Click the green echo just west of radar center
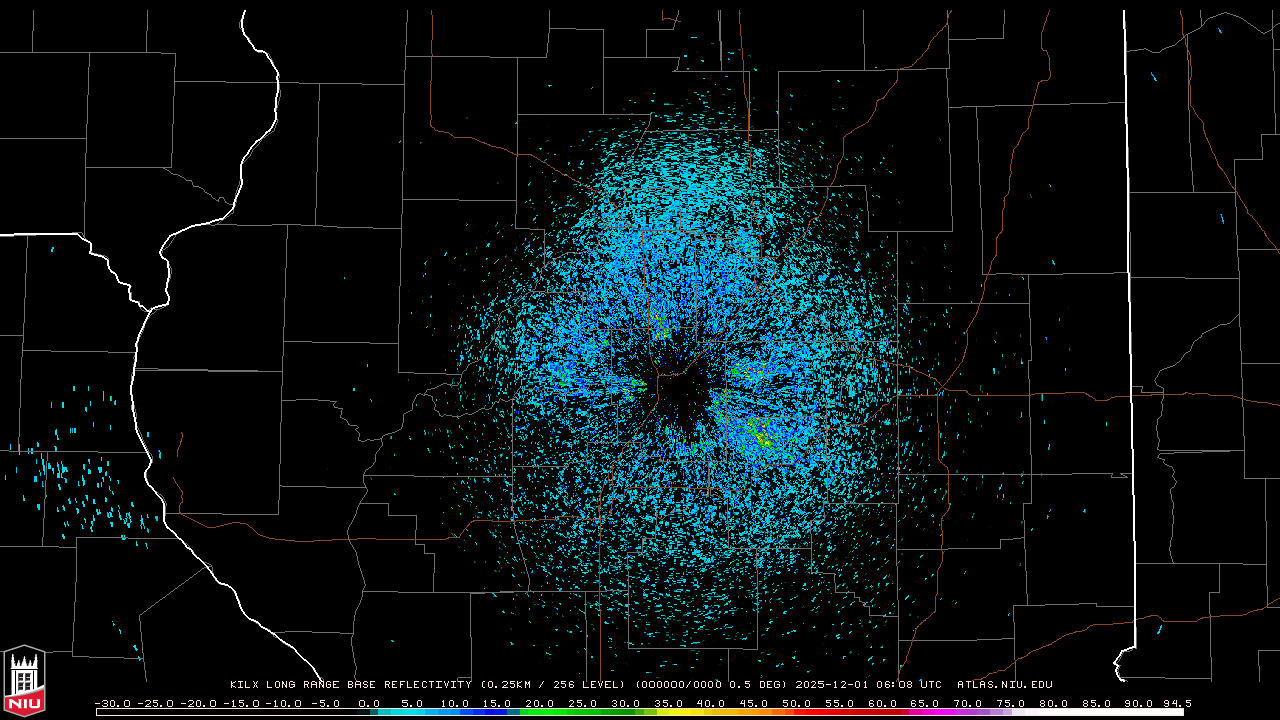 pos(634,385)
